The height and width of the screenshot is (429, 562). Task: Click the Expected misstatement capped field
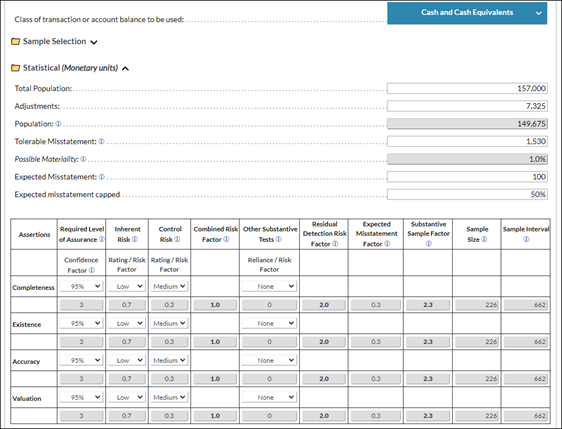467,194
